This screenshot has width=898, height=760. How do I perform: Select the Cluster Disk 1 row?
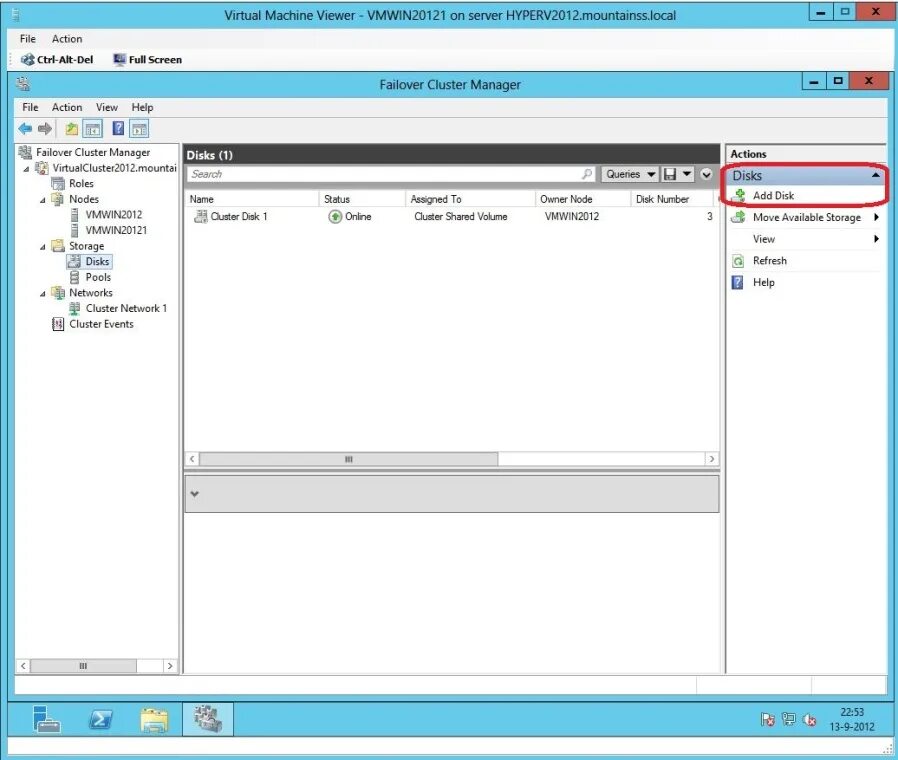[x=452, y=216]
